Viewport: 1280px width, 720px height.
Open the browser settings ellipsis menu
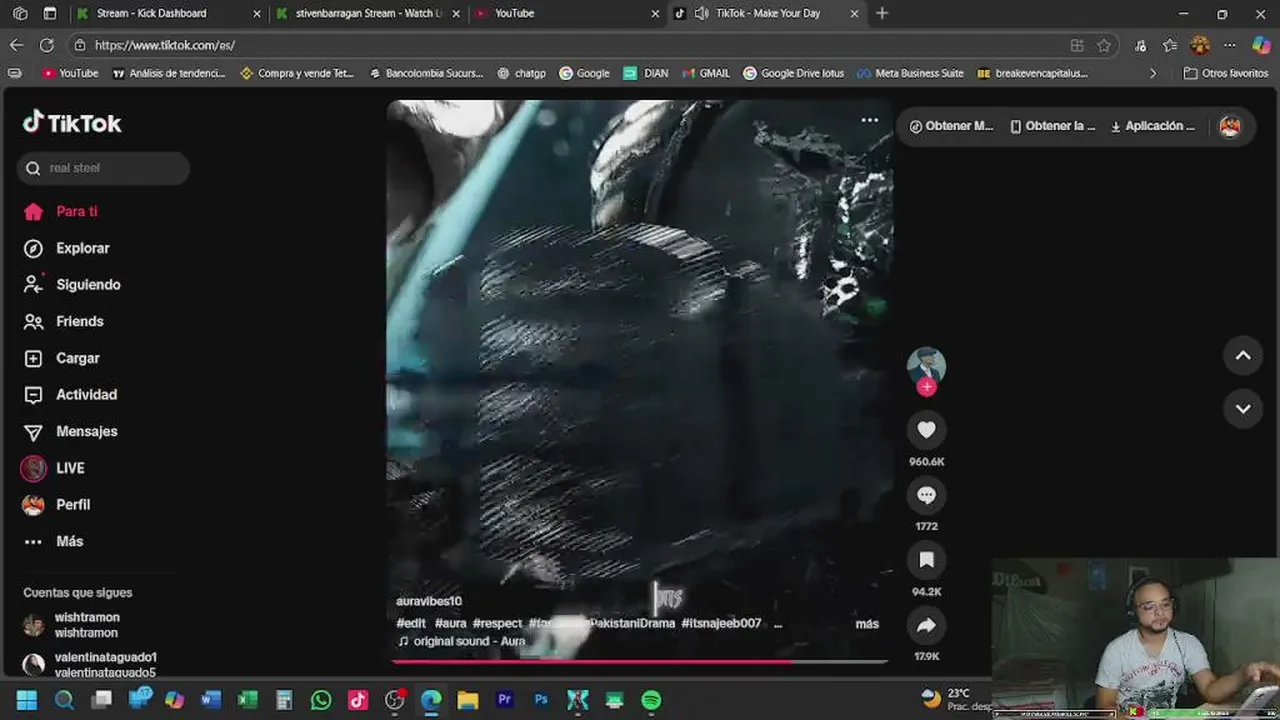[1230, 45]
